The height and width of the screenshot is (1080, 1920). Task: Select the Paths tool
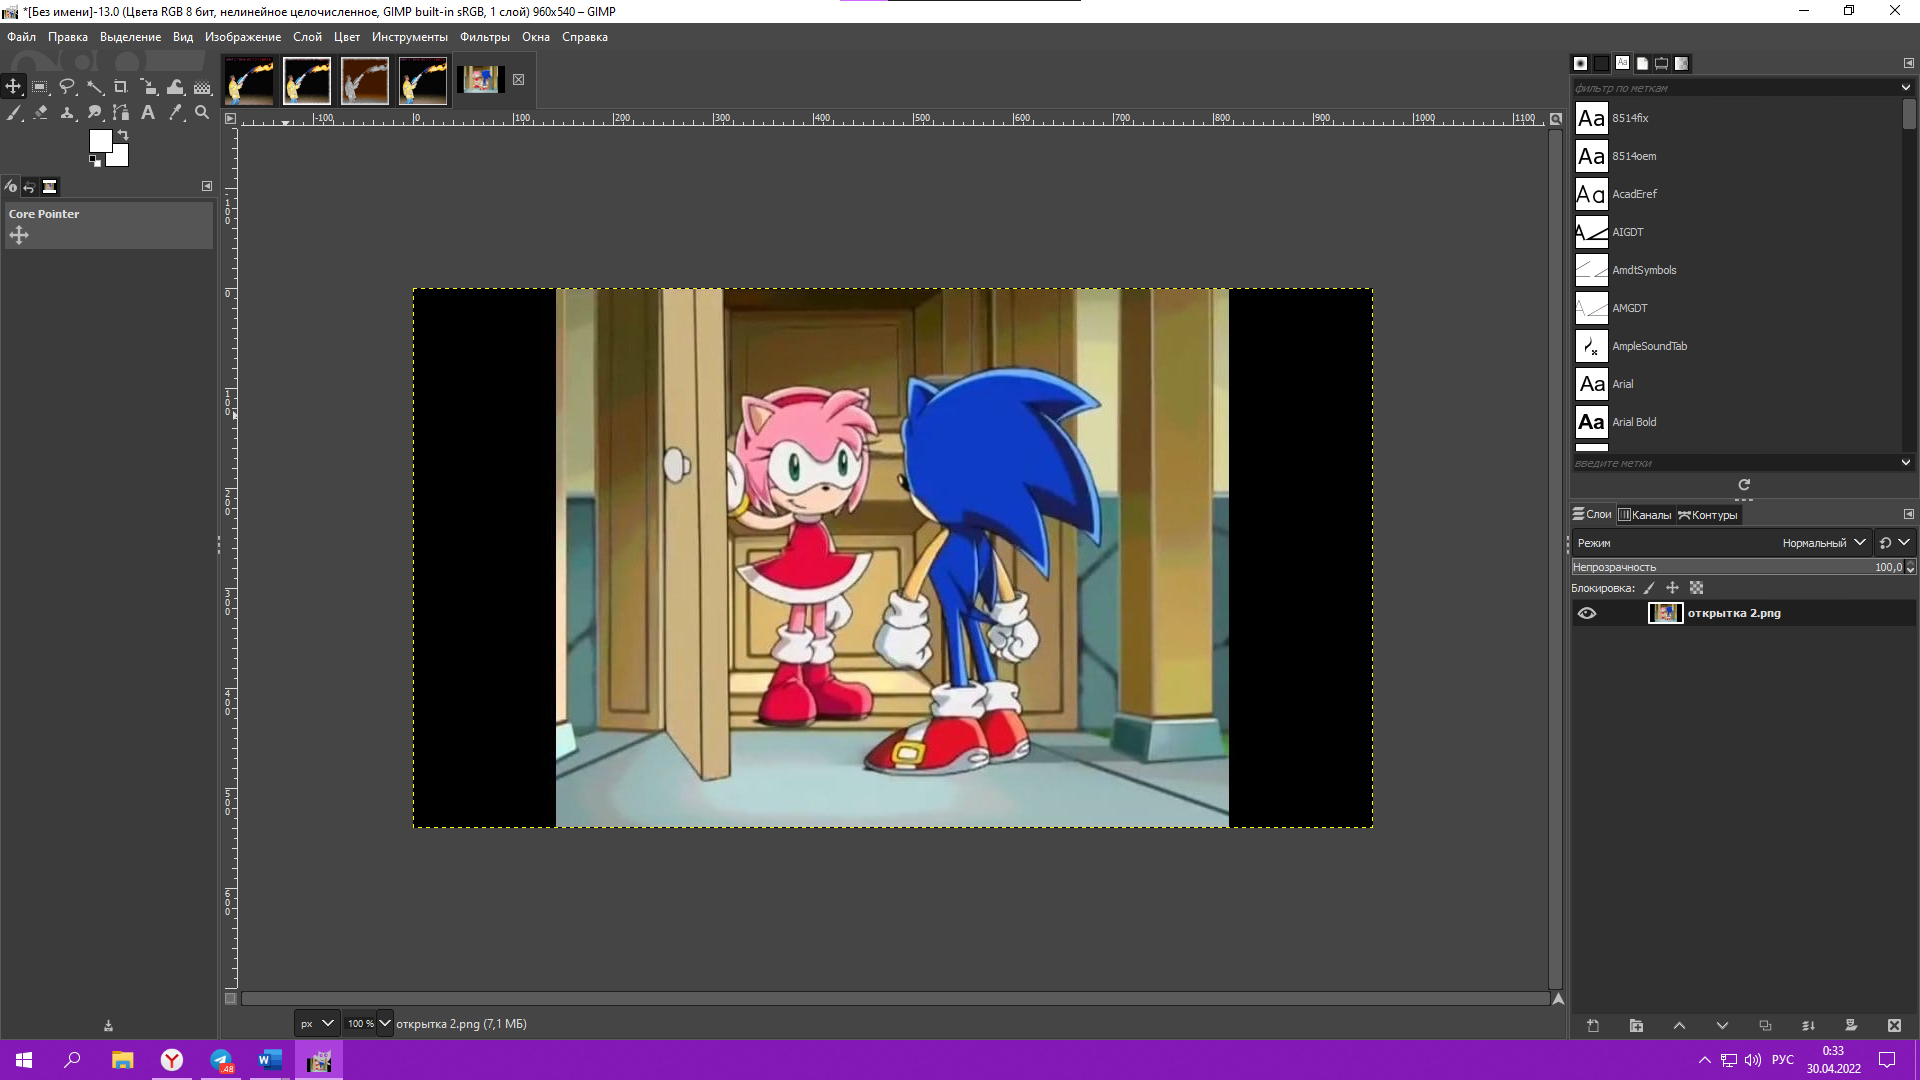point(121,113)
